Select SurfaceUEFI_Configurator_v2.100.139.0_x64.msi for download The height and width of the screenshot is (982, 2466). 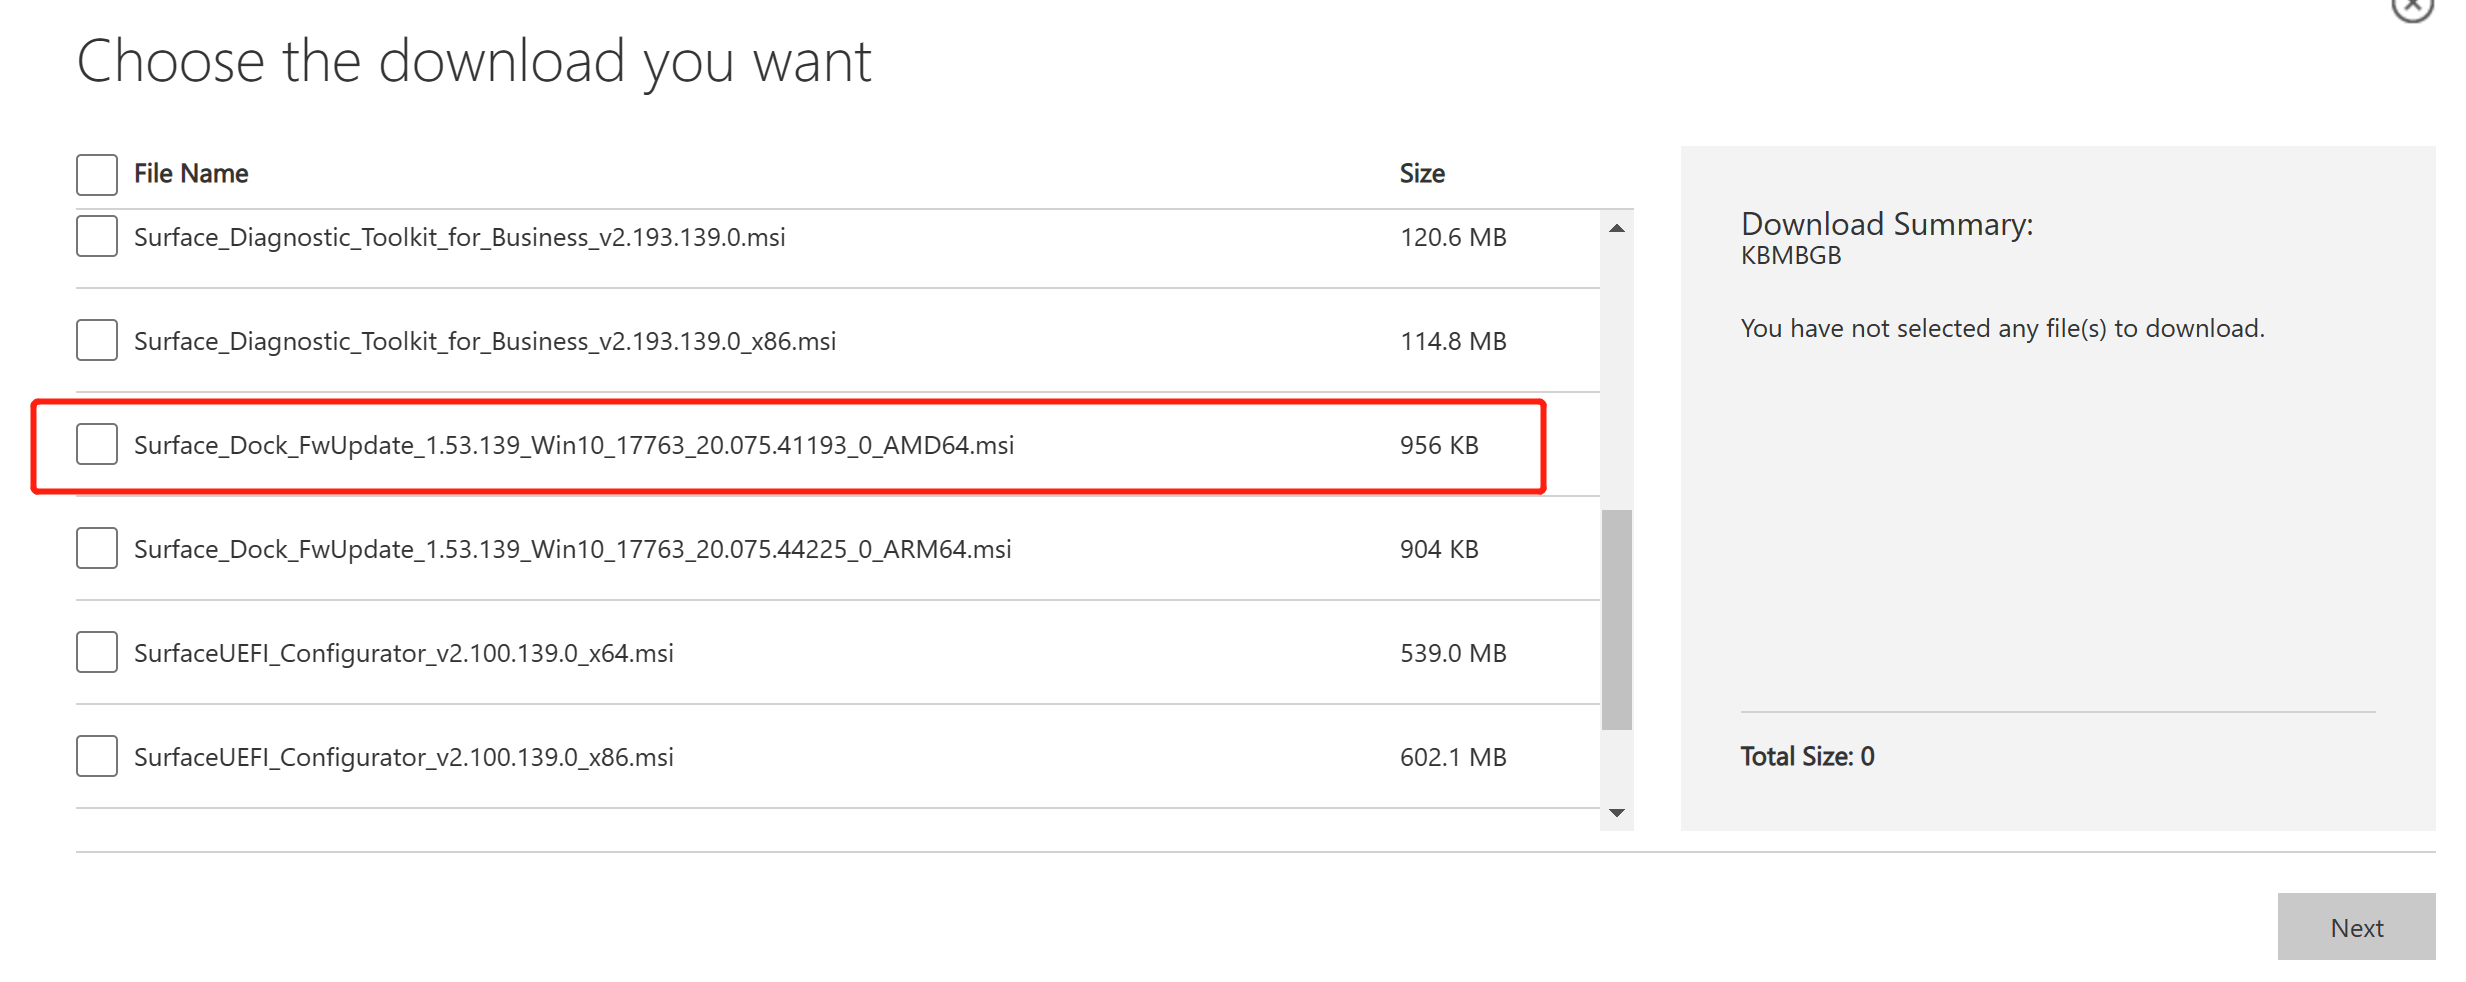pos(96,652)
